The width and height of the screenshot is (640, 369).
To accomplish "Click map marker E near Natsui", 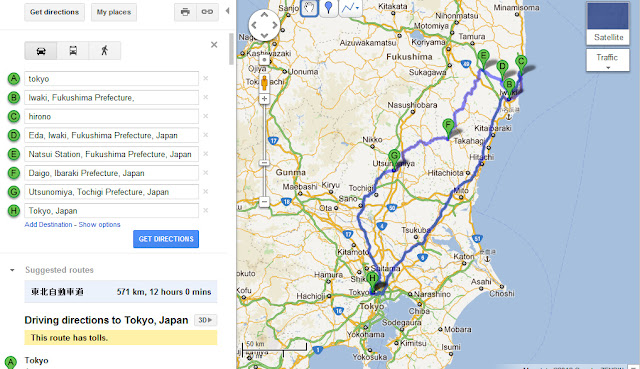I will pos(484,60).
